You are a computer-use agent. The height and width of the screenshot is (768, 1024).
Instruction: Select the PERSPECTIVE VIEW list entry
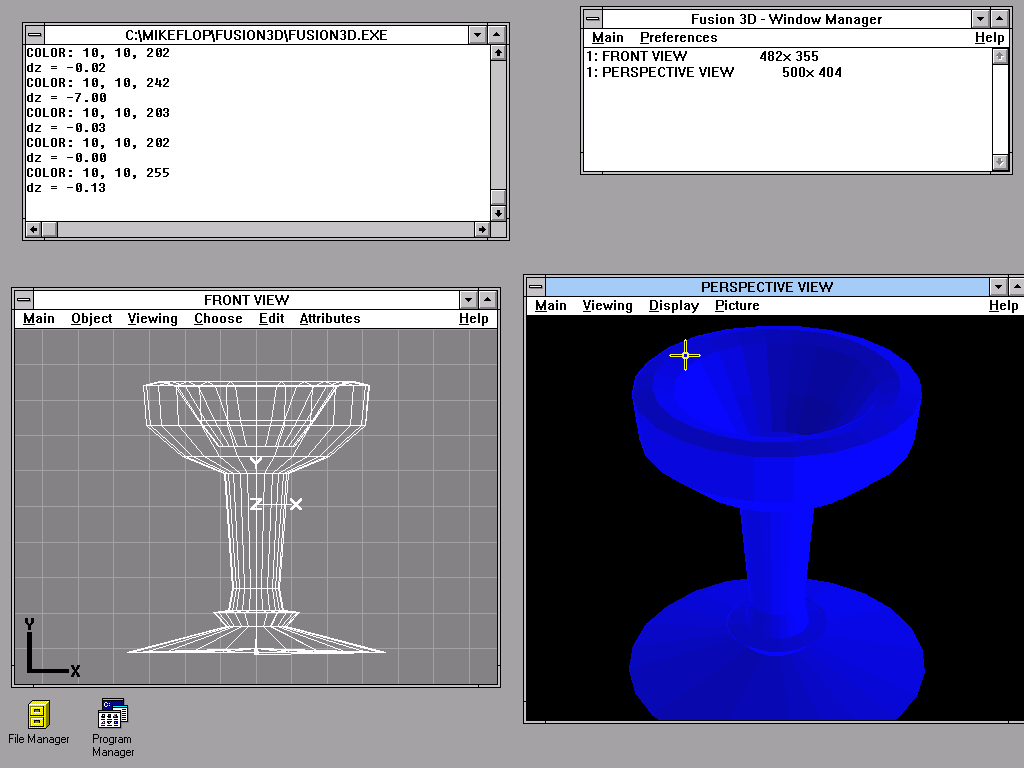pos(667,72)
